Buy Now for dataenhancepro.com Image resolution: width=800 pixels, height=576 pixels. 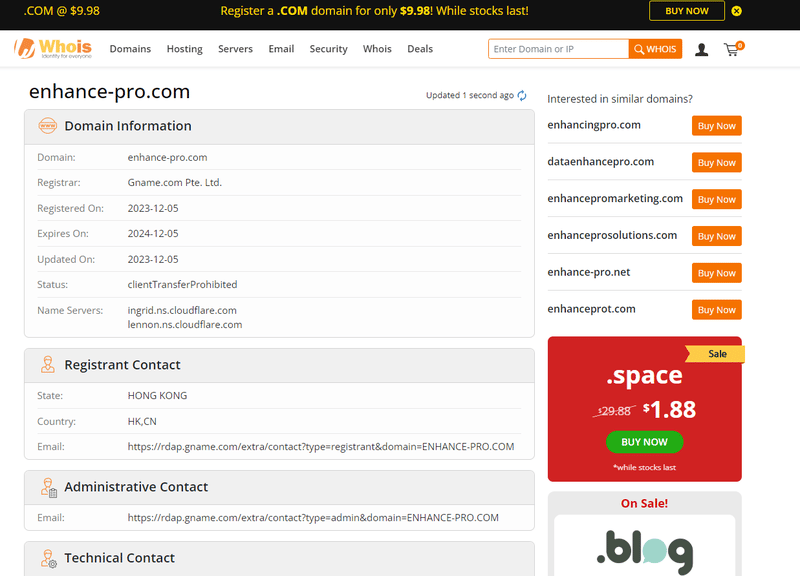click(x=716, y=163)
